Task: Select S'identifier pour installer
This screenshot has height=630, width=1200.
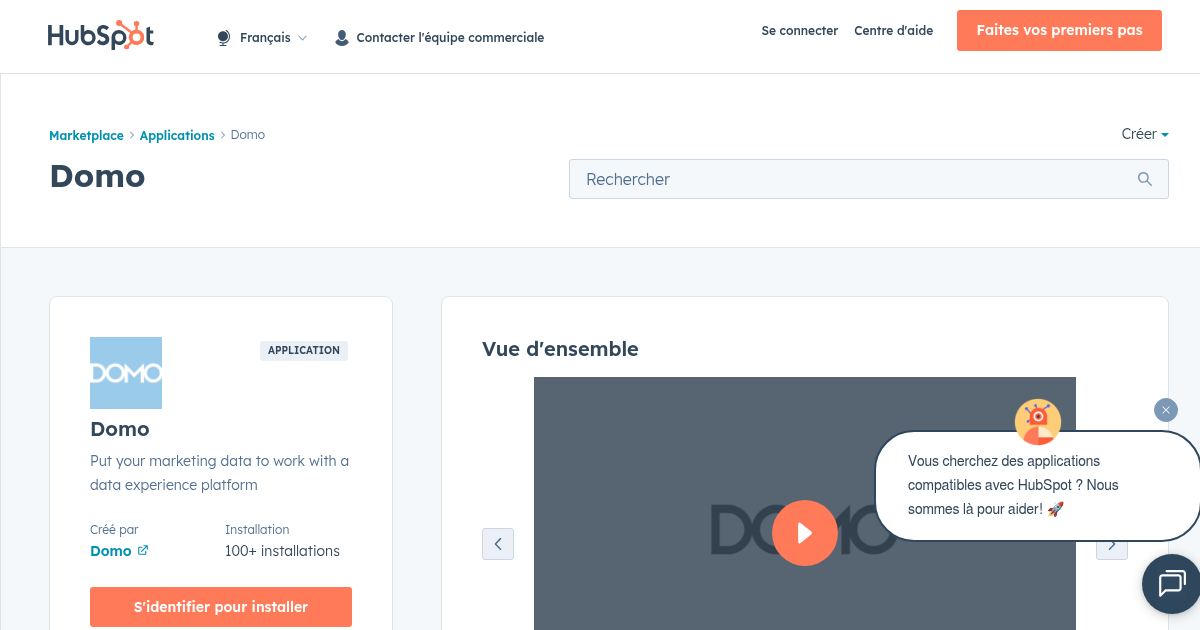Action: point(220,607)
